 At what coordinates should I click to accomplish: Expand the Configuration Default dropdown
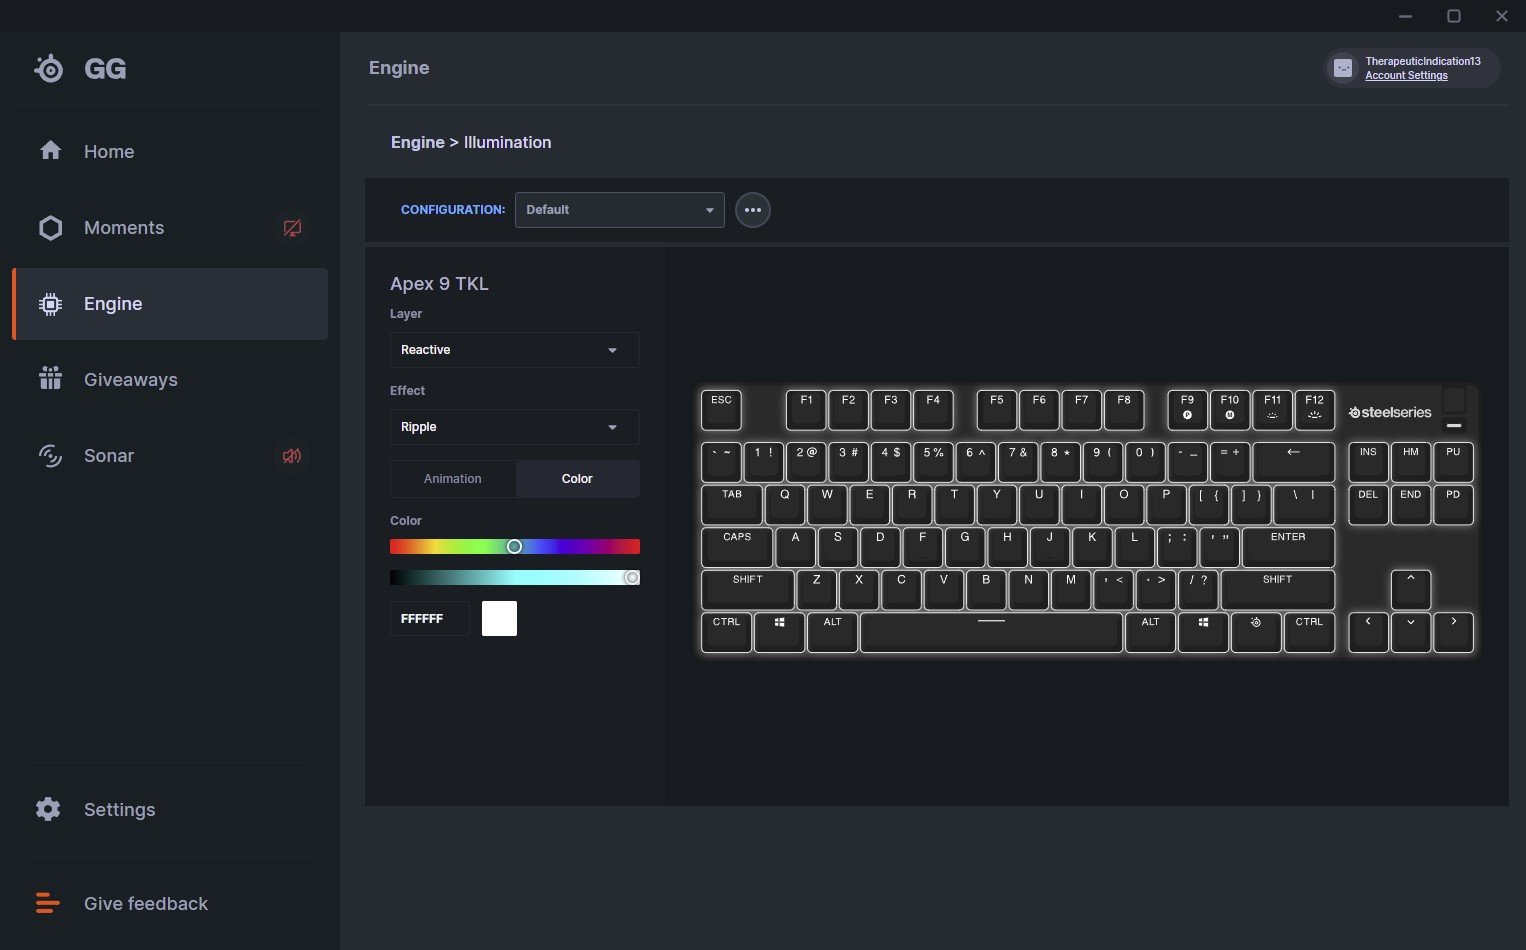619,210
